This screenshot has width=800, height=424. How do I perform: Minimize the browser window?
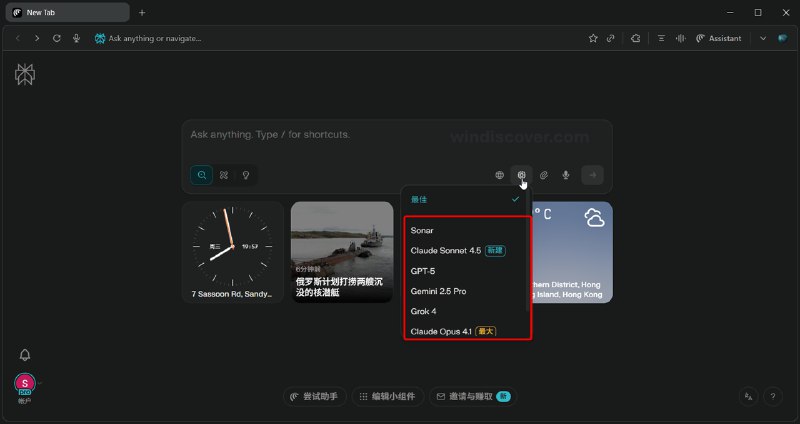click(730, 13)
